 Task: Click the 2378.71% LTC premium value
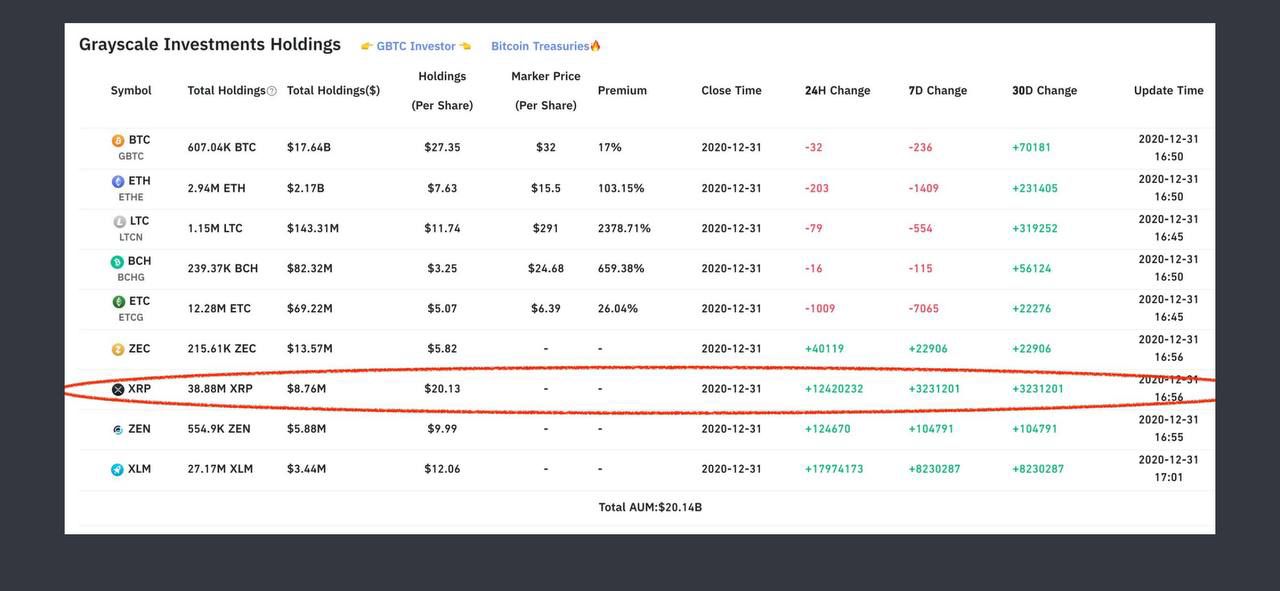point(624,228)
